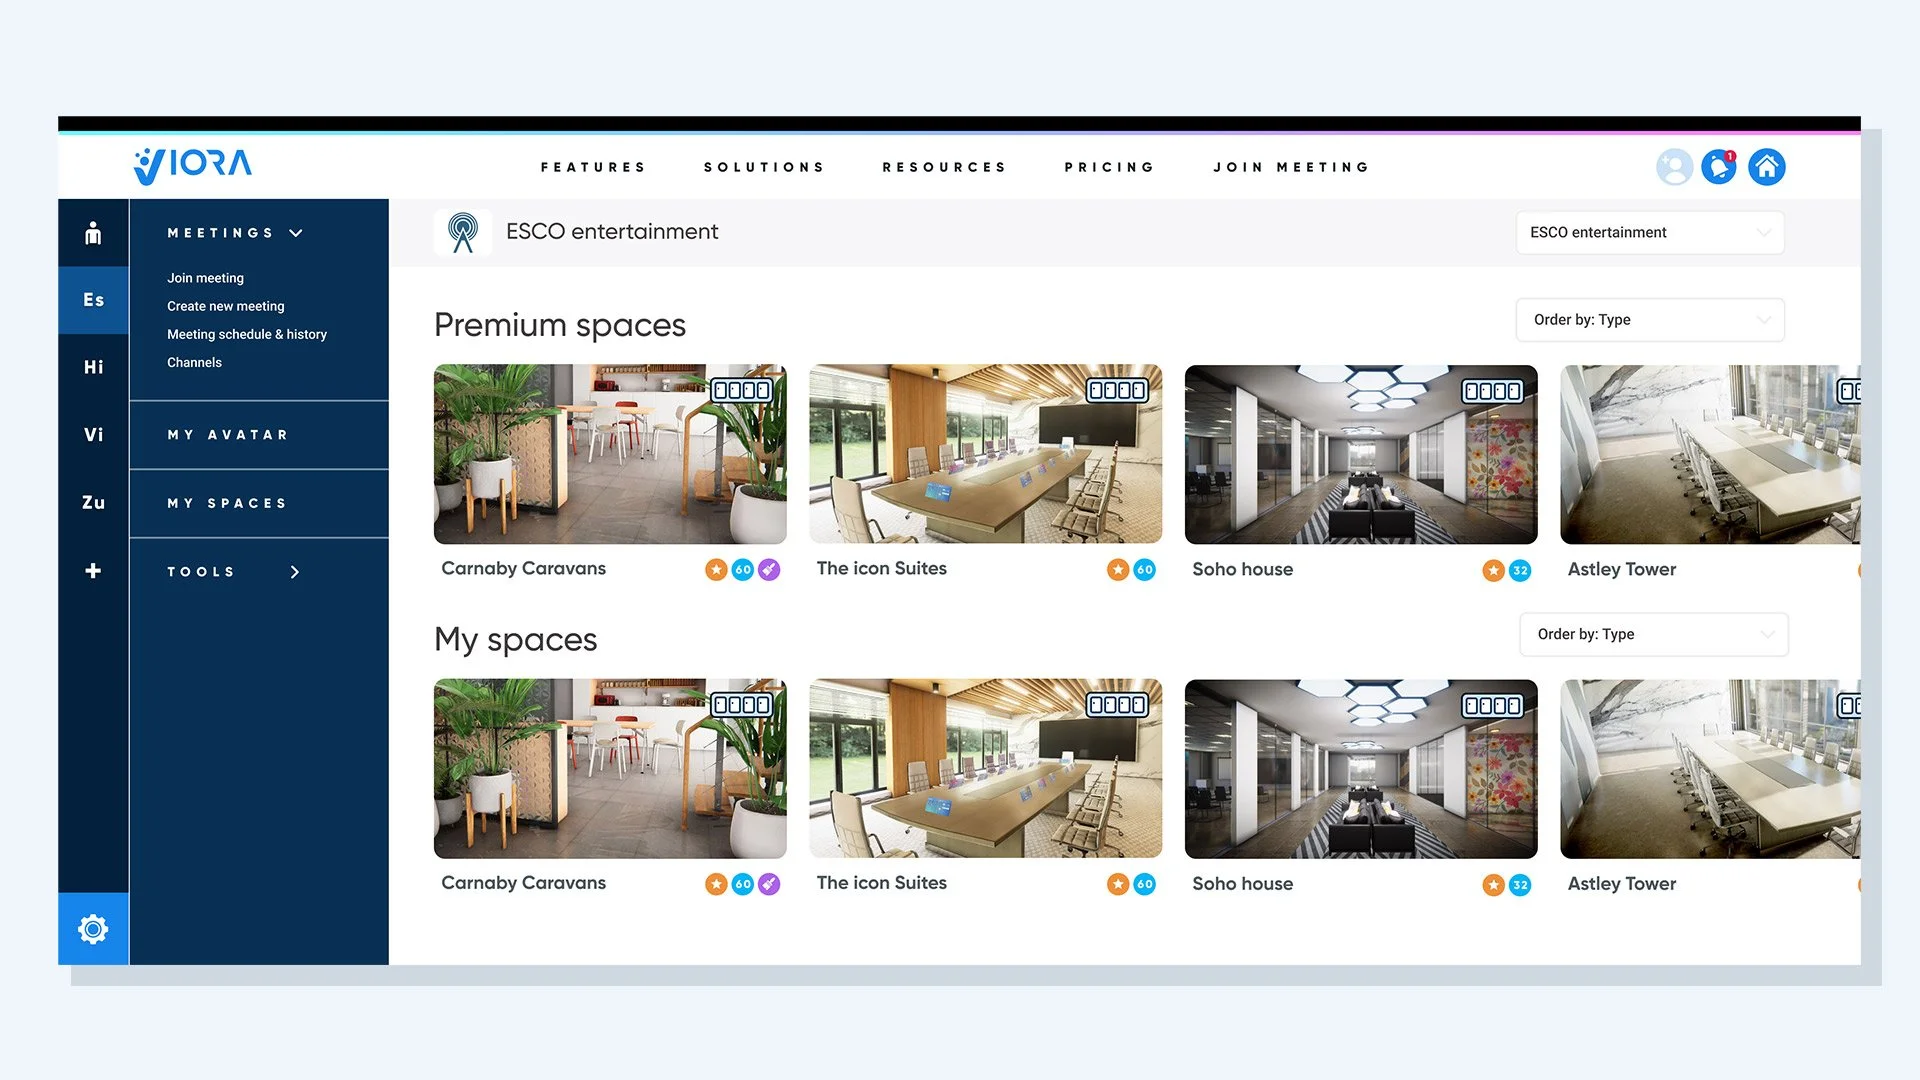This screenshot has height=1080, width=1920.
Task: Go to the home icon
Action: tap(1767, 167)
